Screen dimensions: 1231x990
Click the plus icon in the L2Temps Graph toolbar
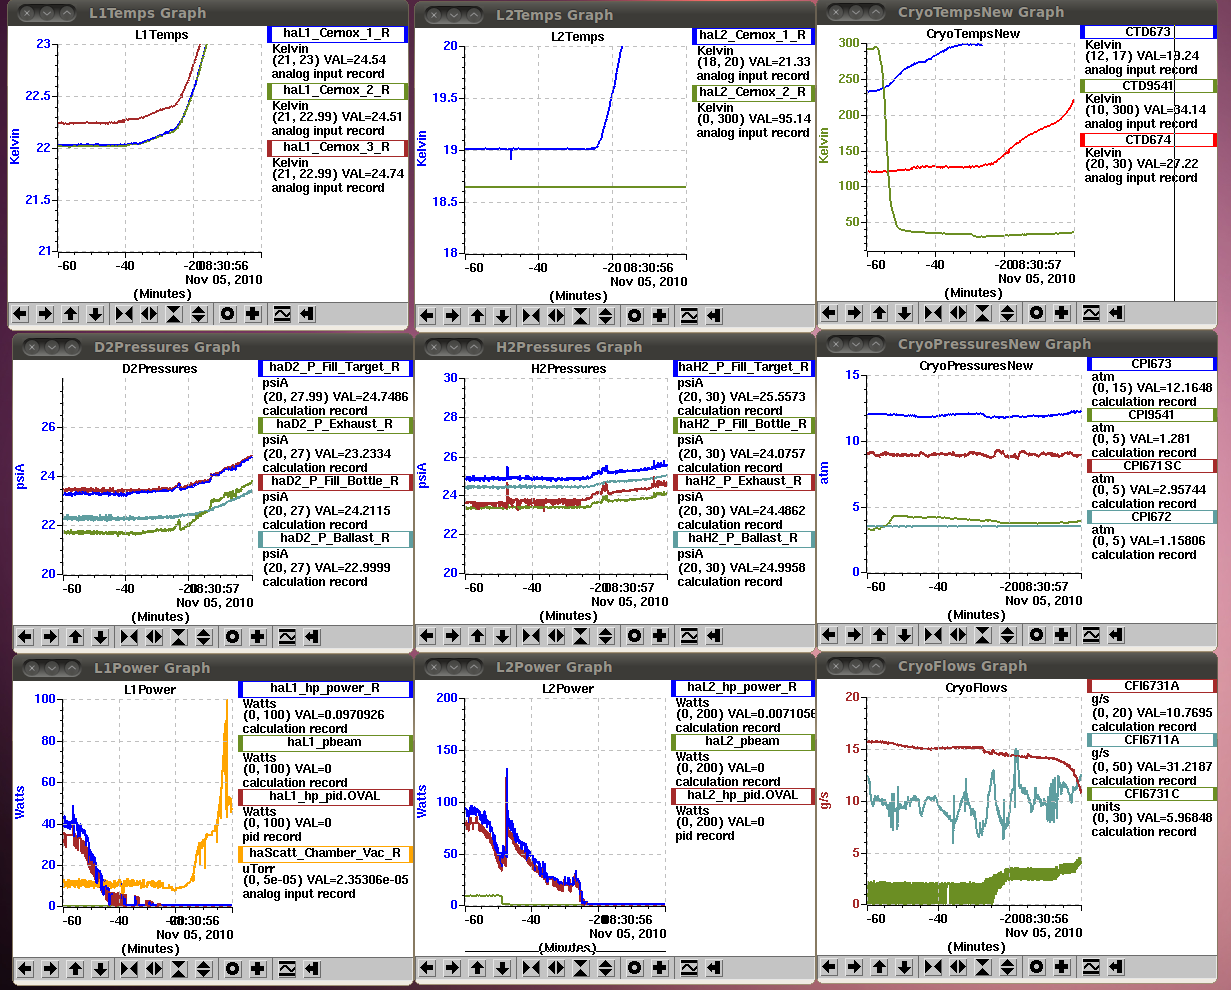click(x=660, y=316)
